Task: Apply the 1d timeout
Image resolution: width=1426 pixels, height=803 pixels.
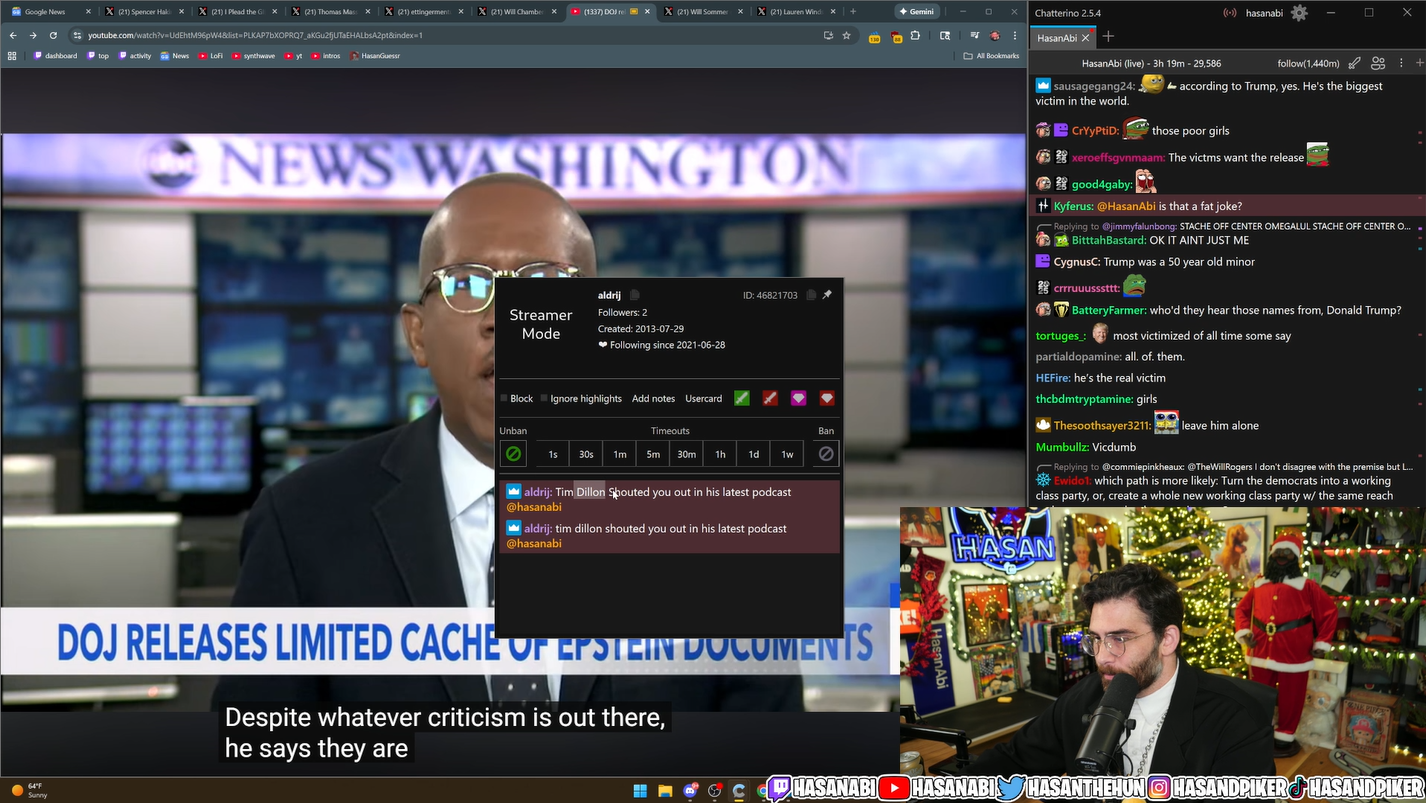Action: 754,454
